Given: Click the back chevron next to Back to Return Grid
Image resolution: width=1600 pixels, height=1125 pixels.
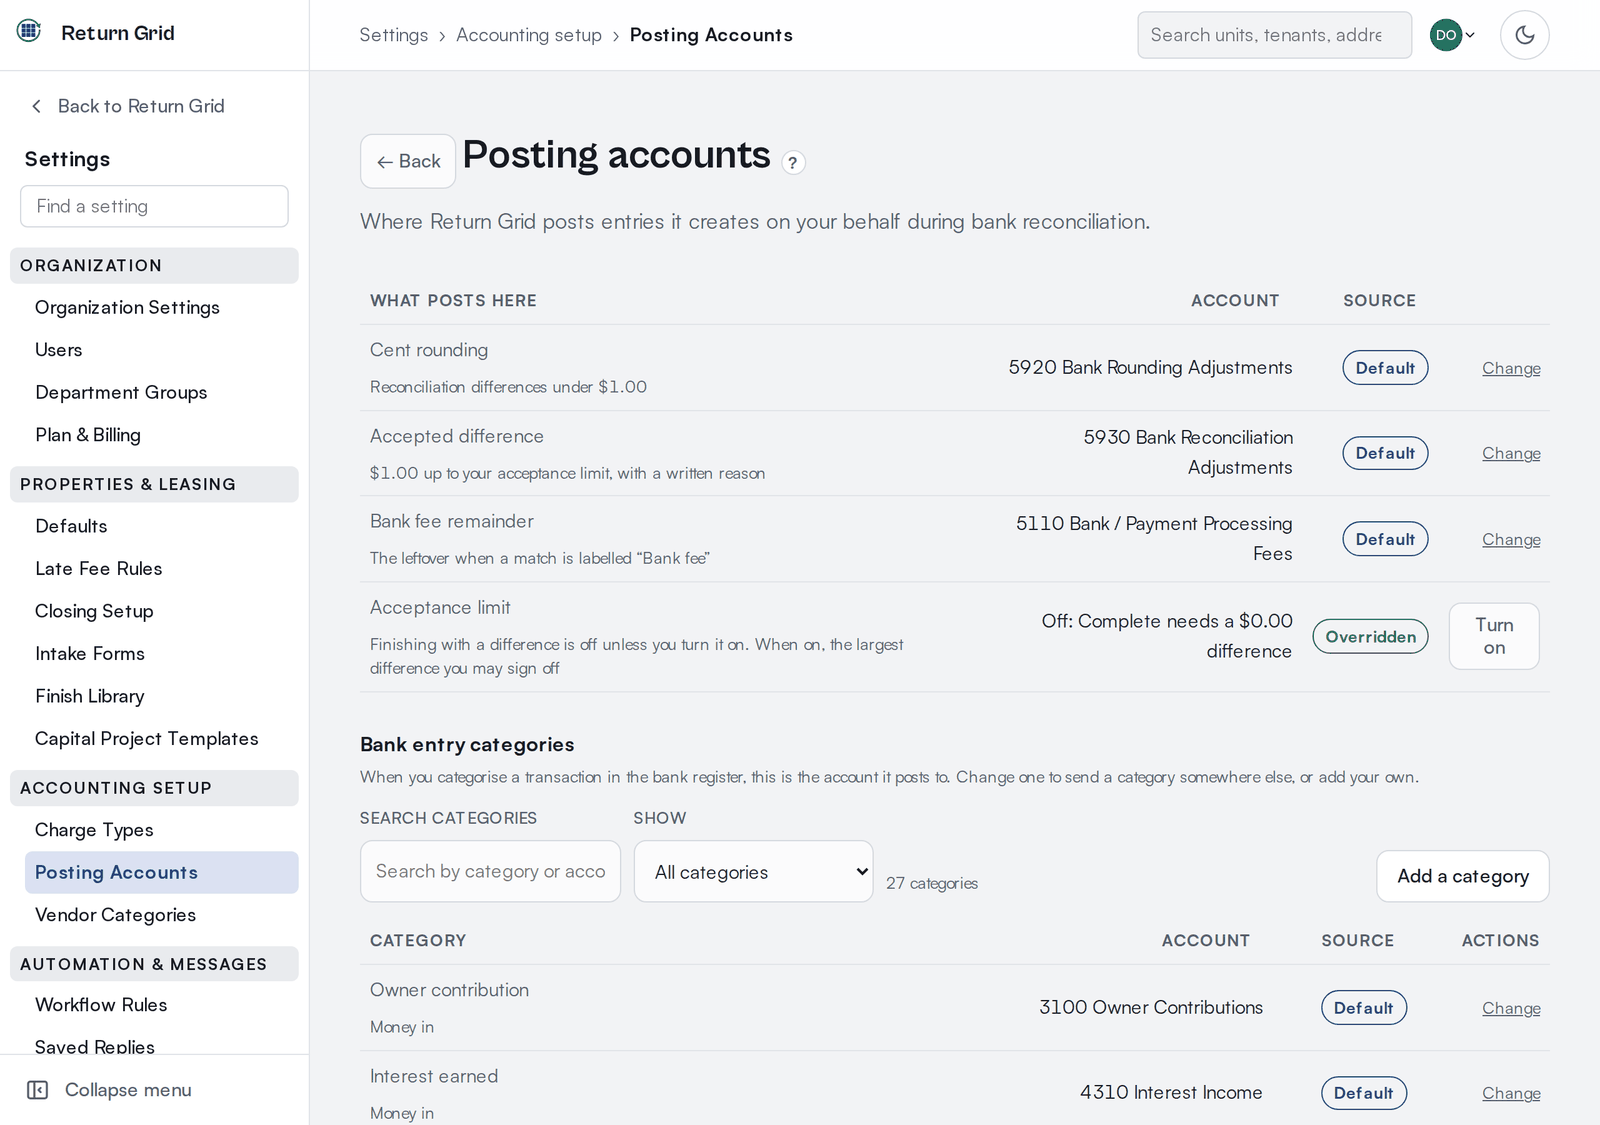Looking at the screenshot, I should tap(37, 106).
